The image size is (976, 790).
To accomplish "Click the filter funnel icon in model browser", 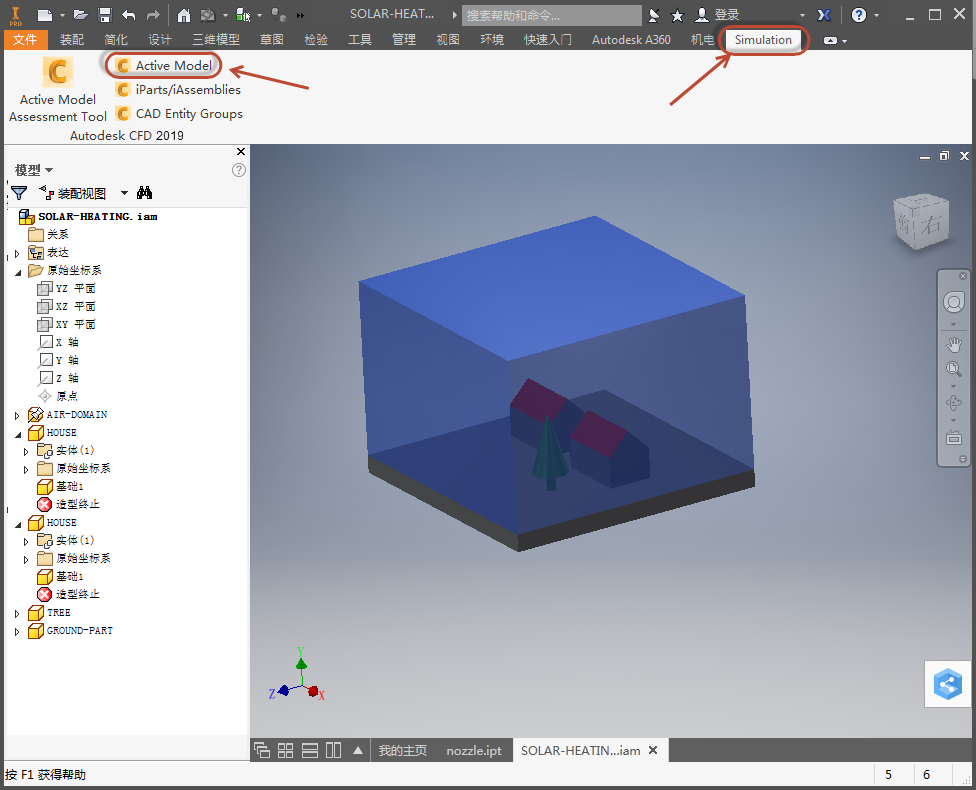I will [x=19, y=193].
